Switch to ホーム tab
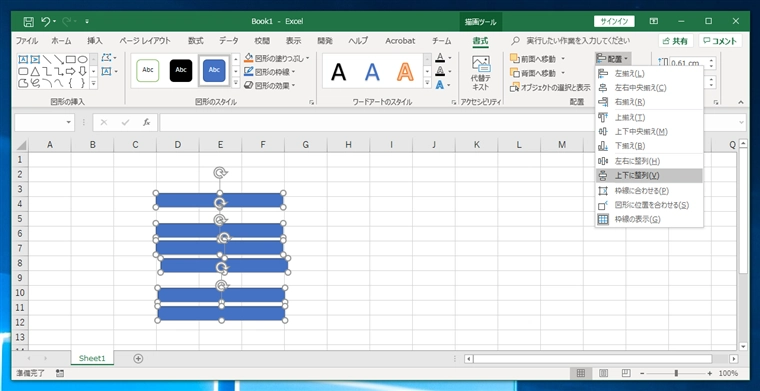Screen dimensions: 760x391 click(61, 41)
